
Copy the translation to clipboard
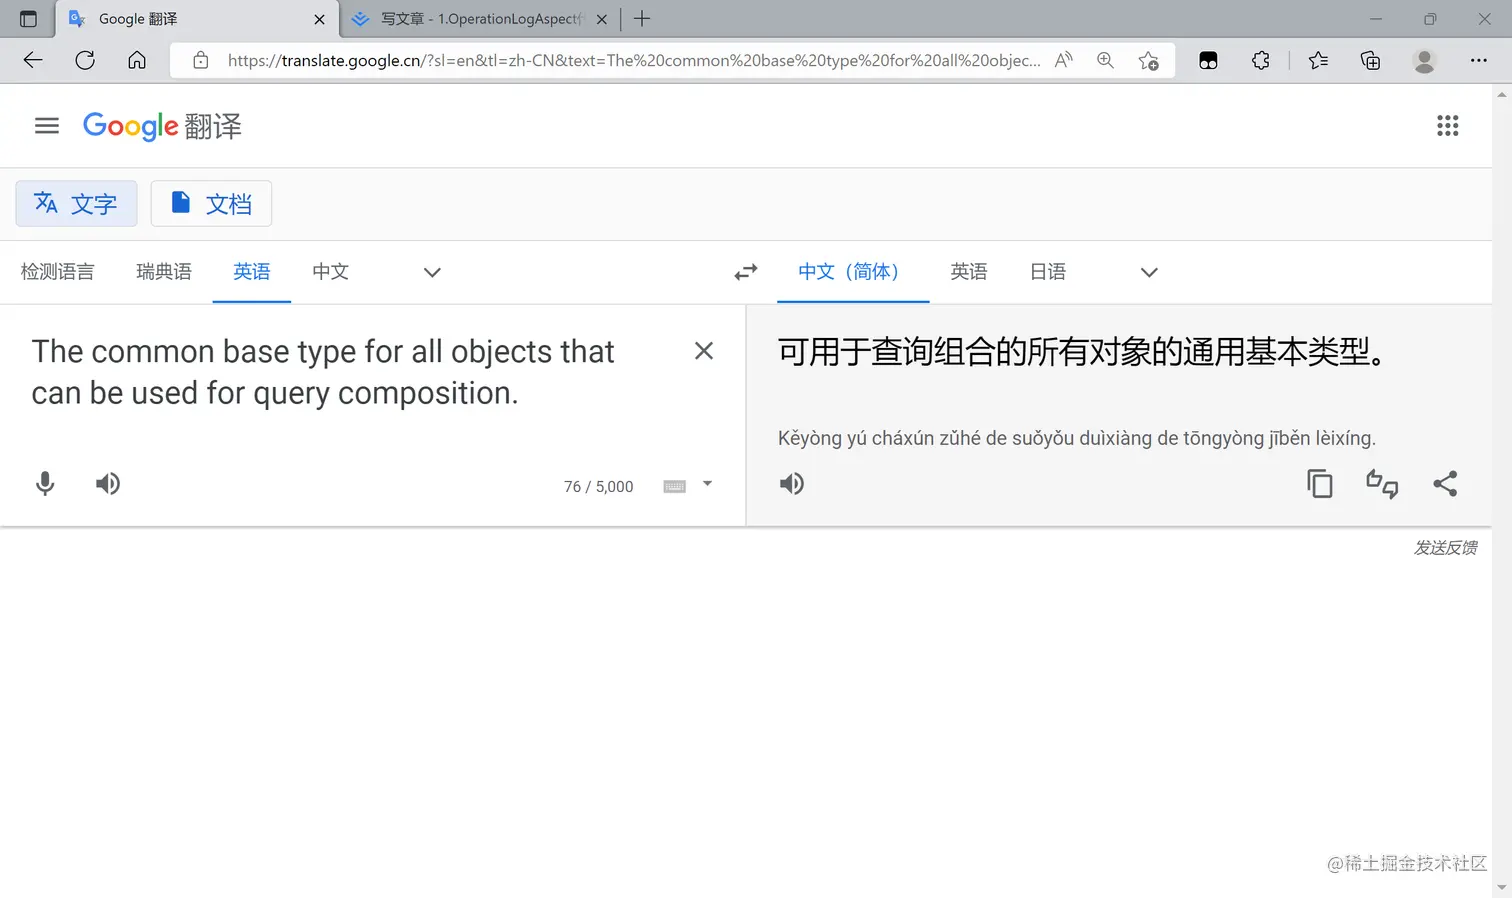point(1320,484)
